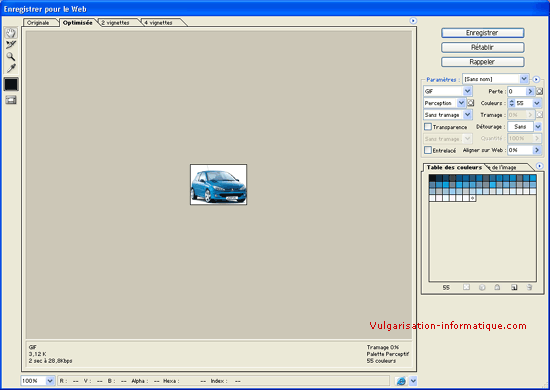
Task: Open the Détourage matte dropdown arrow
Action: 538,127
